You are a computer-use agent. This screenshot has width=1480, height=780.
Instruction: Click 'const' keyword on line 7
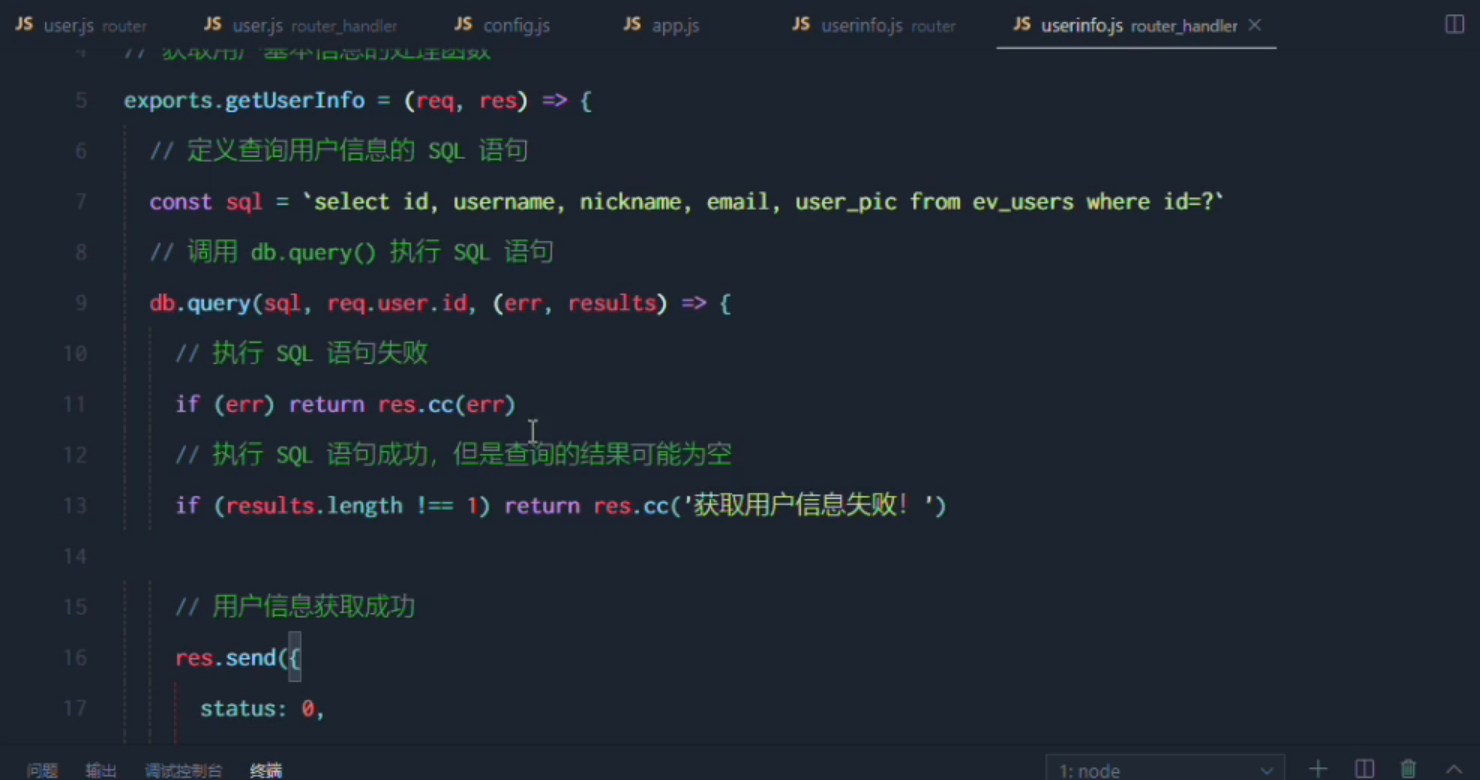(x=181, y=202)
